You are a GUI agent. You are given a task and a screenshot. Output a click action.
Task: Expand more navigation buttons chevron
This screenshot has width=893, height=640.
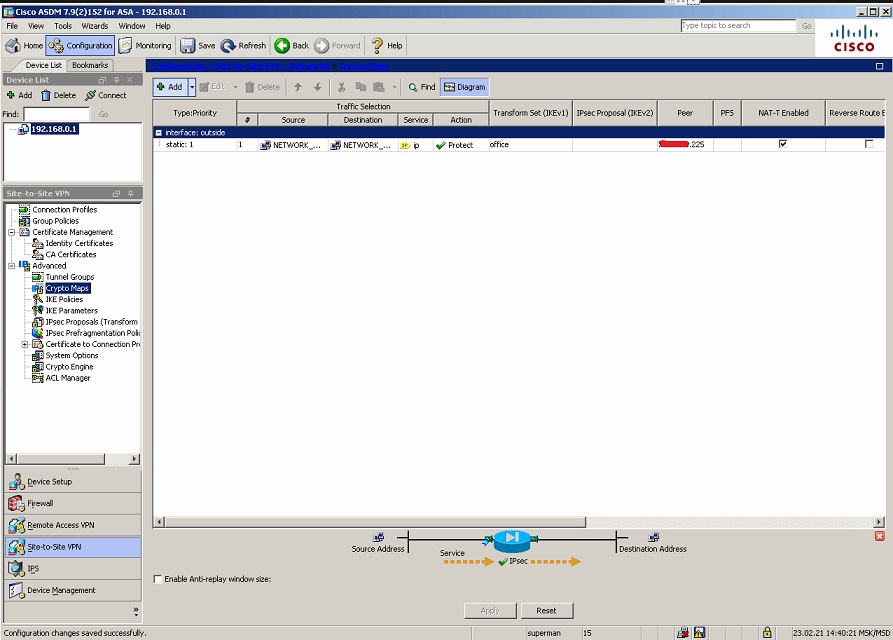pos(136,612)
